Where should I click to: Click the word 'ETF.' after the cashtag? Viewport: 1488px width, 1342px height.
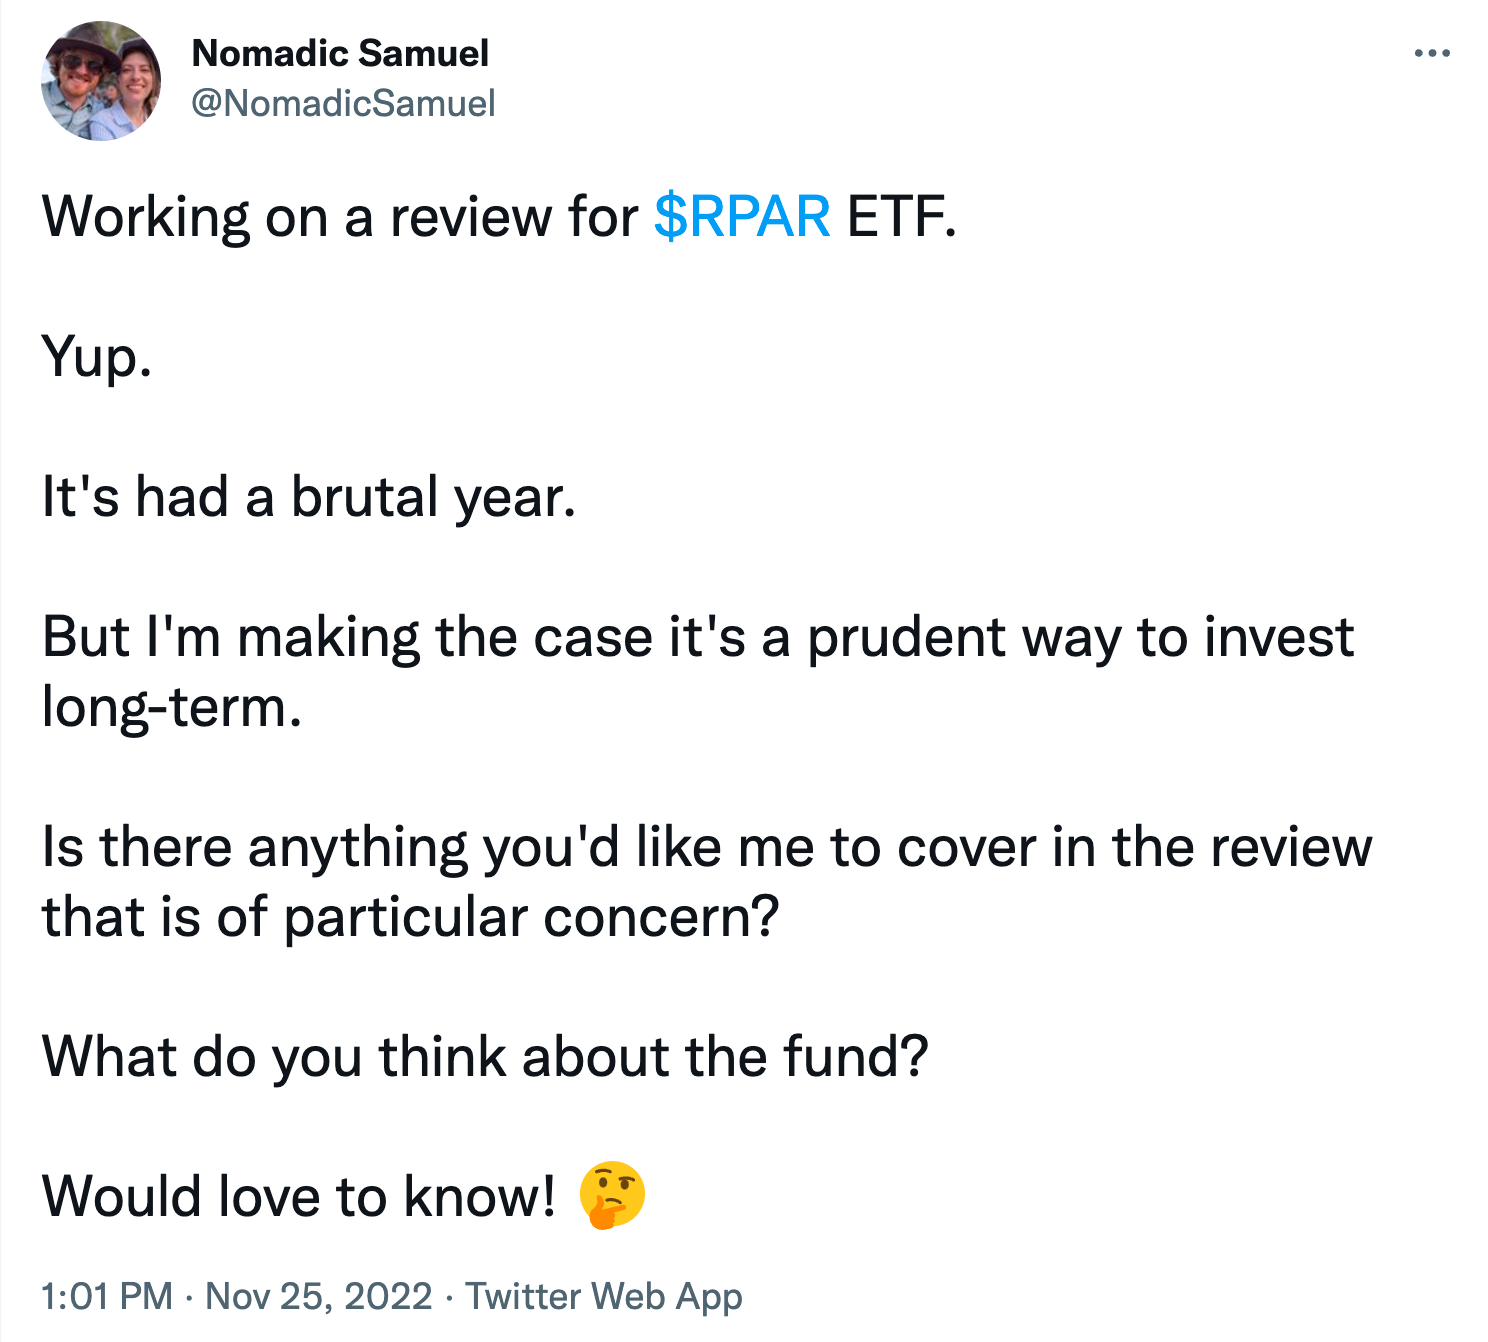902,216
